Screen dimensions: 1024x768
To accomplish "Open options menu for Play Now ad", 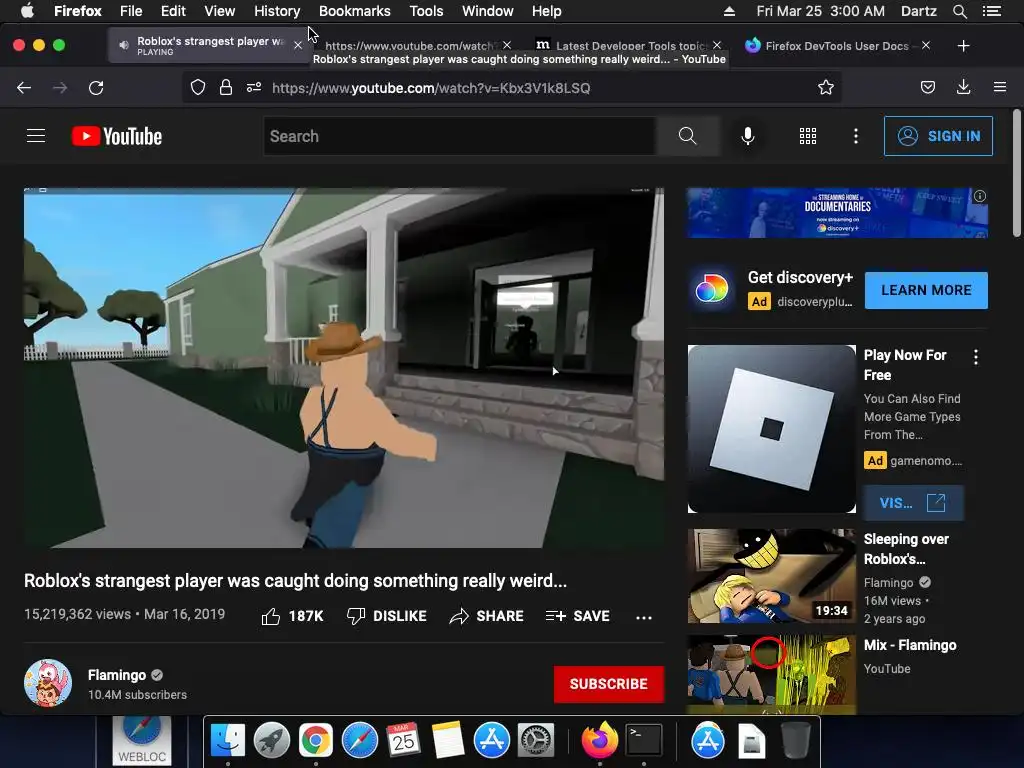I will [976, 357].
